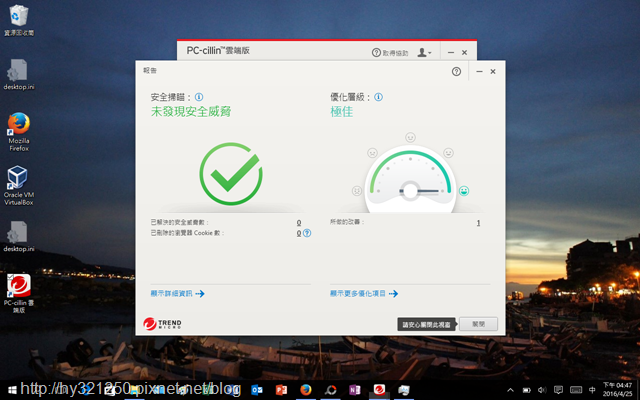Image resolution: width=640 pixels, height=400 pixels.
Task: Click the happiest green smiley on the gauge
Action: pyautogui.click(x=464, y=191)
